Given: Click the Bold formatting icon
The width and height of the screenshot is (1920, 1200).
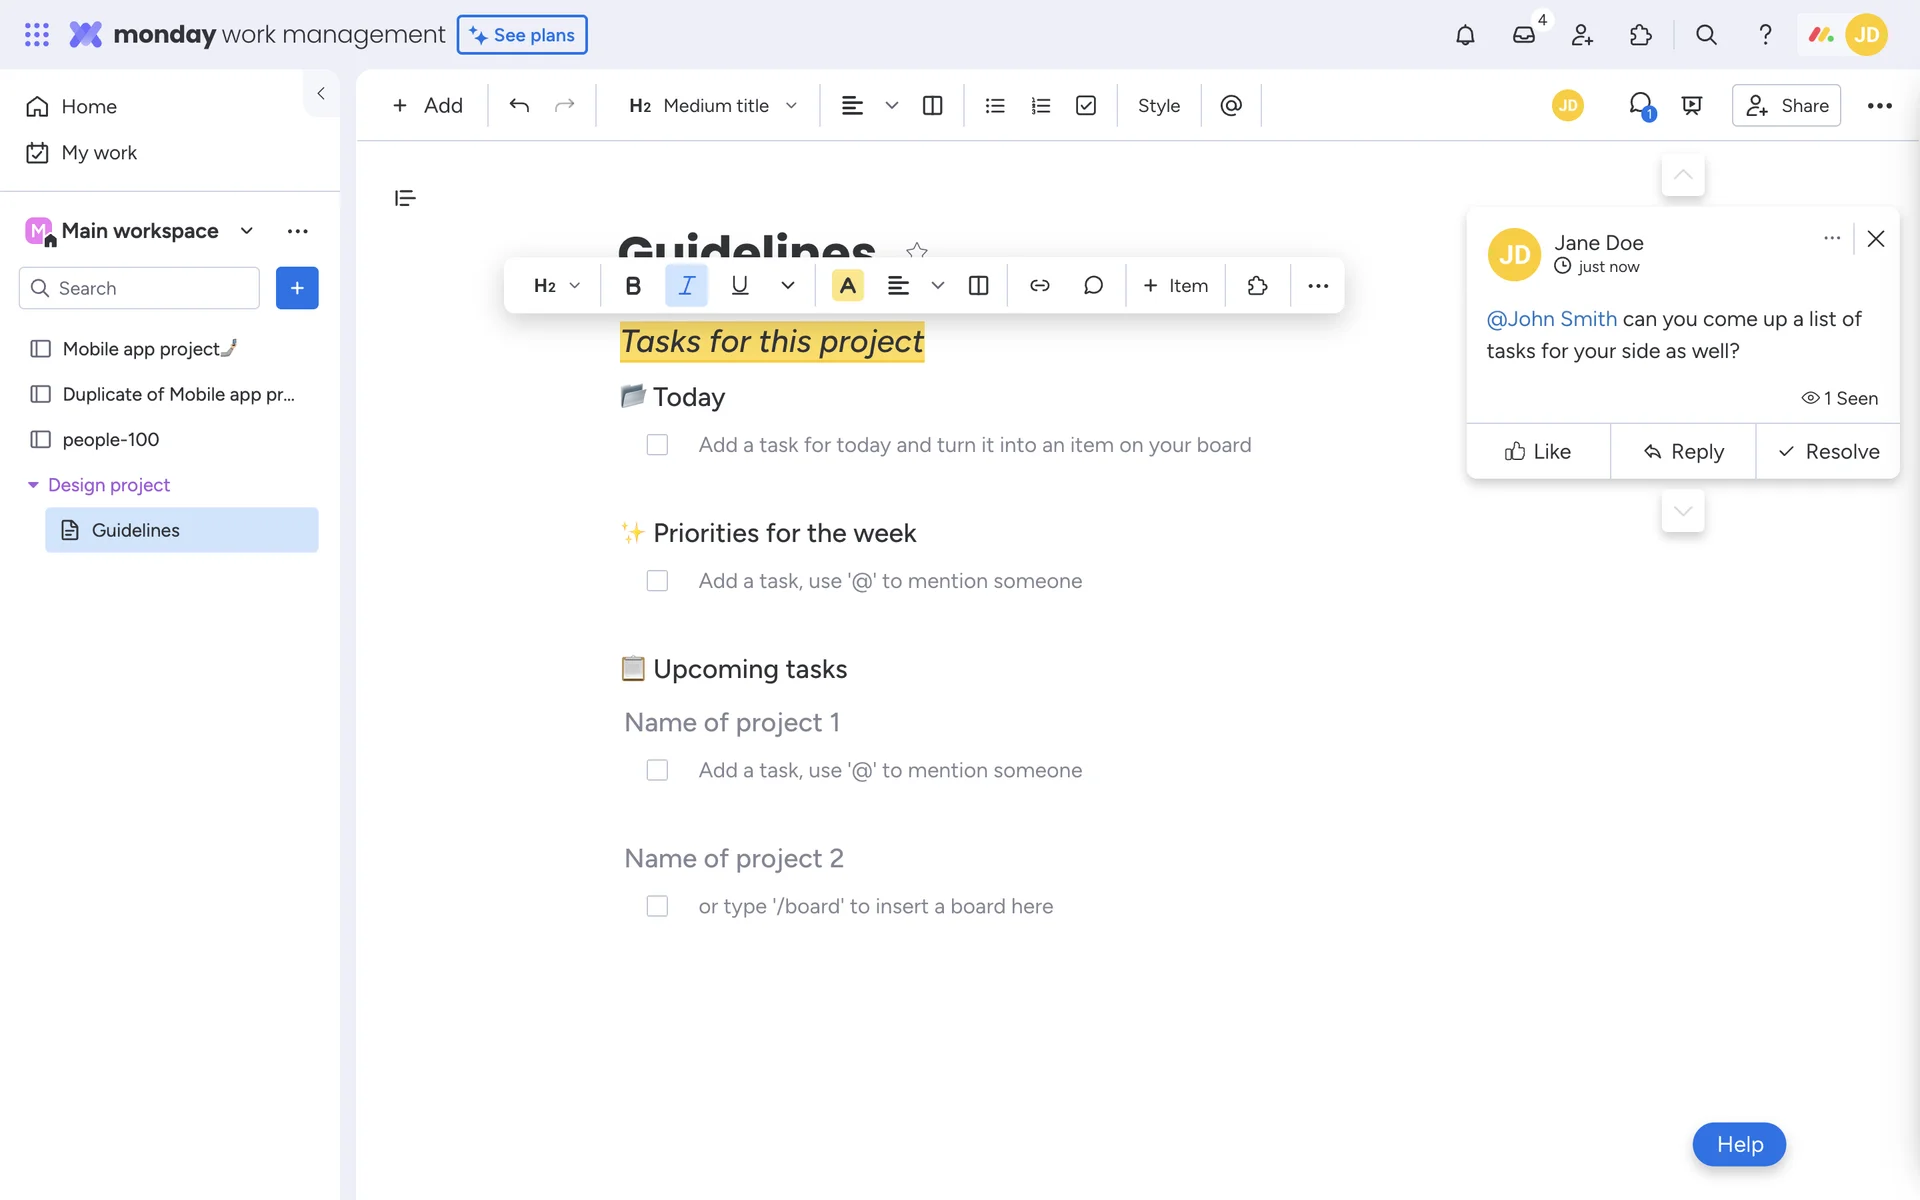Looking at the screenshot, I should pos(633,286).
